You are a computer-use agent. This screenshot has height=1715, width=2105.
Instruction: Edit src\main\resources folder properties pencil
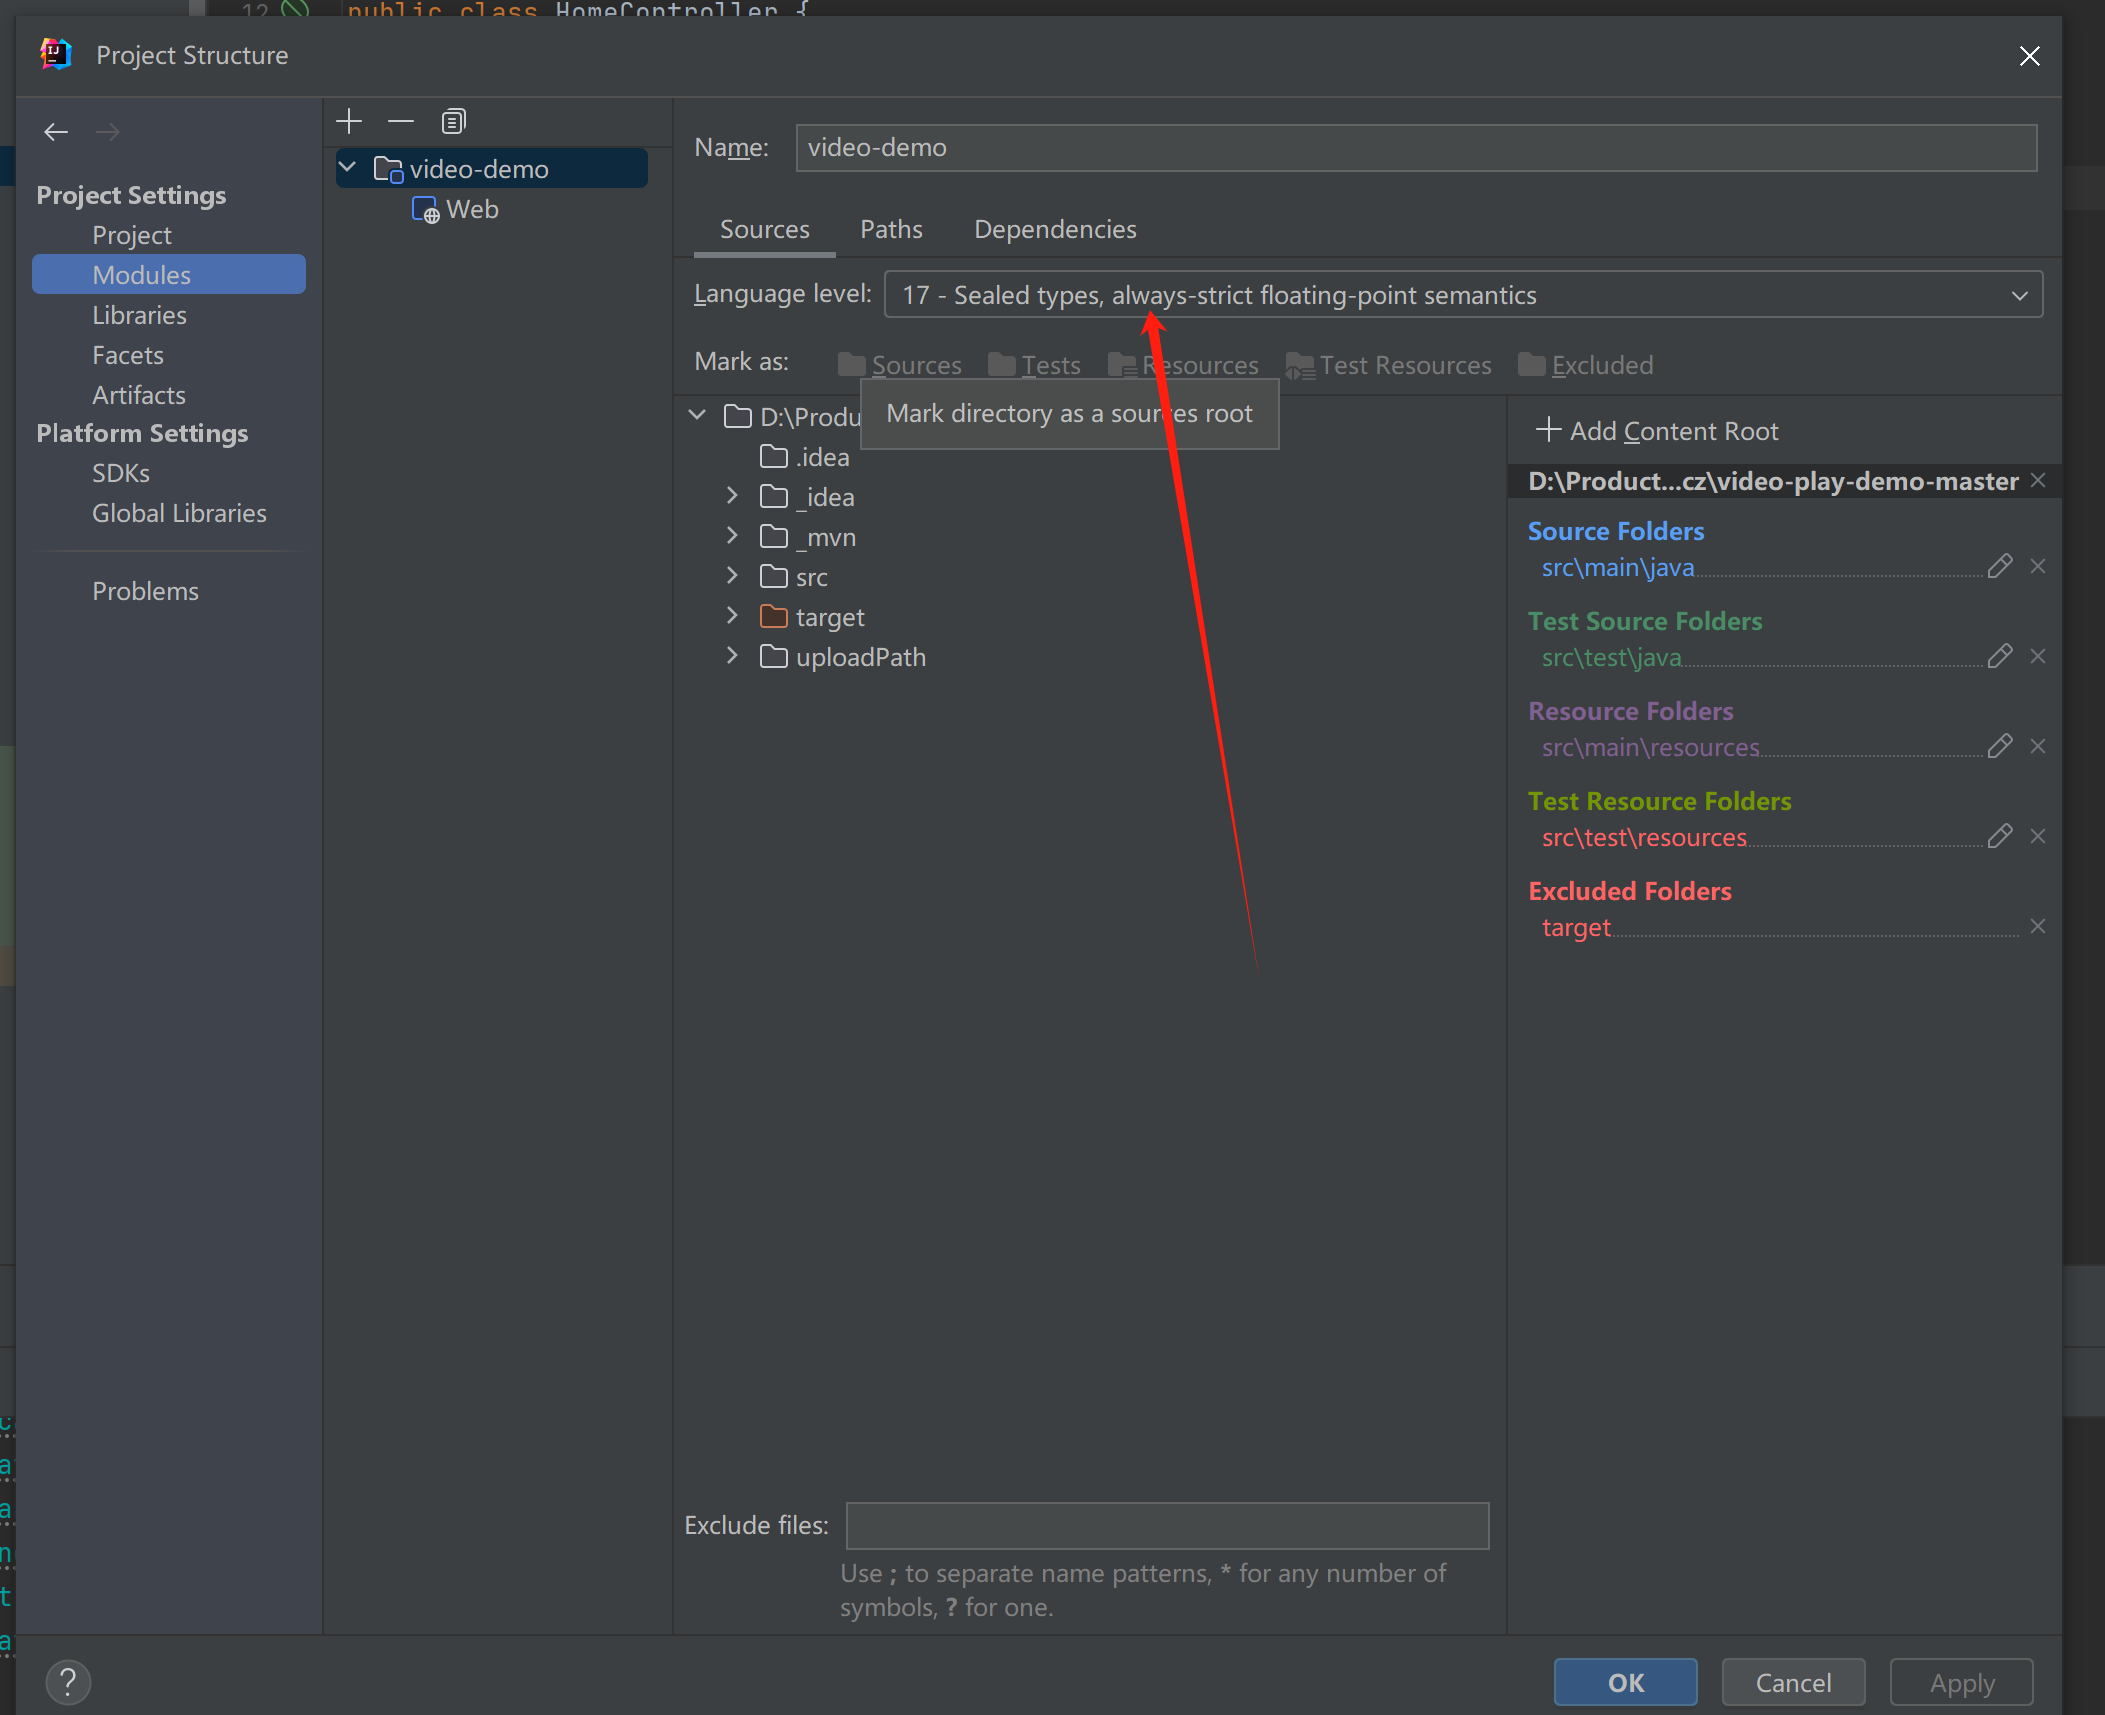[1999, 746]
